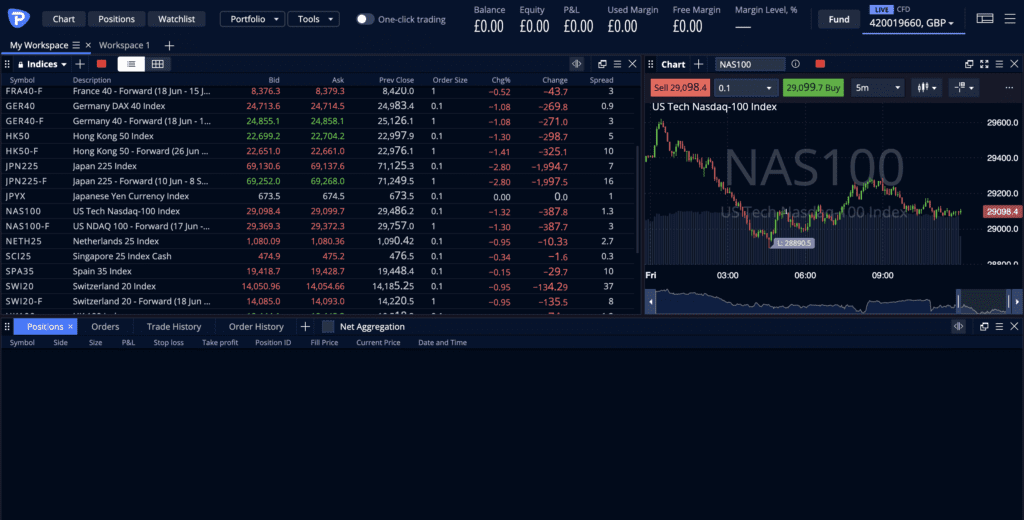
Task: Click the Sell 29,098.4 button
Action: click(x=680, y=88)
